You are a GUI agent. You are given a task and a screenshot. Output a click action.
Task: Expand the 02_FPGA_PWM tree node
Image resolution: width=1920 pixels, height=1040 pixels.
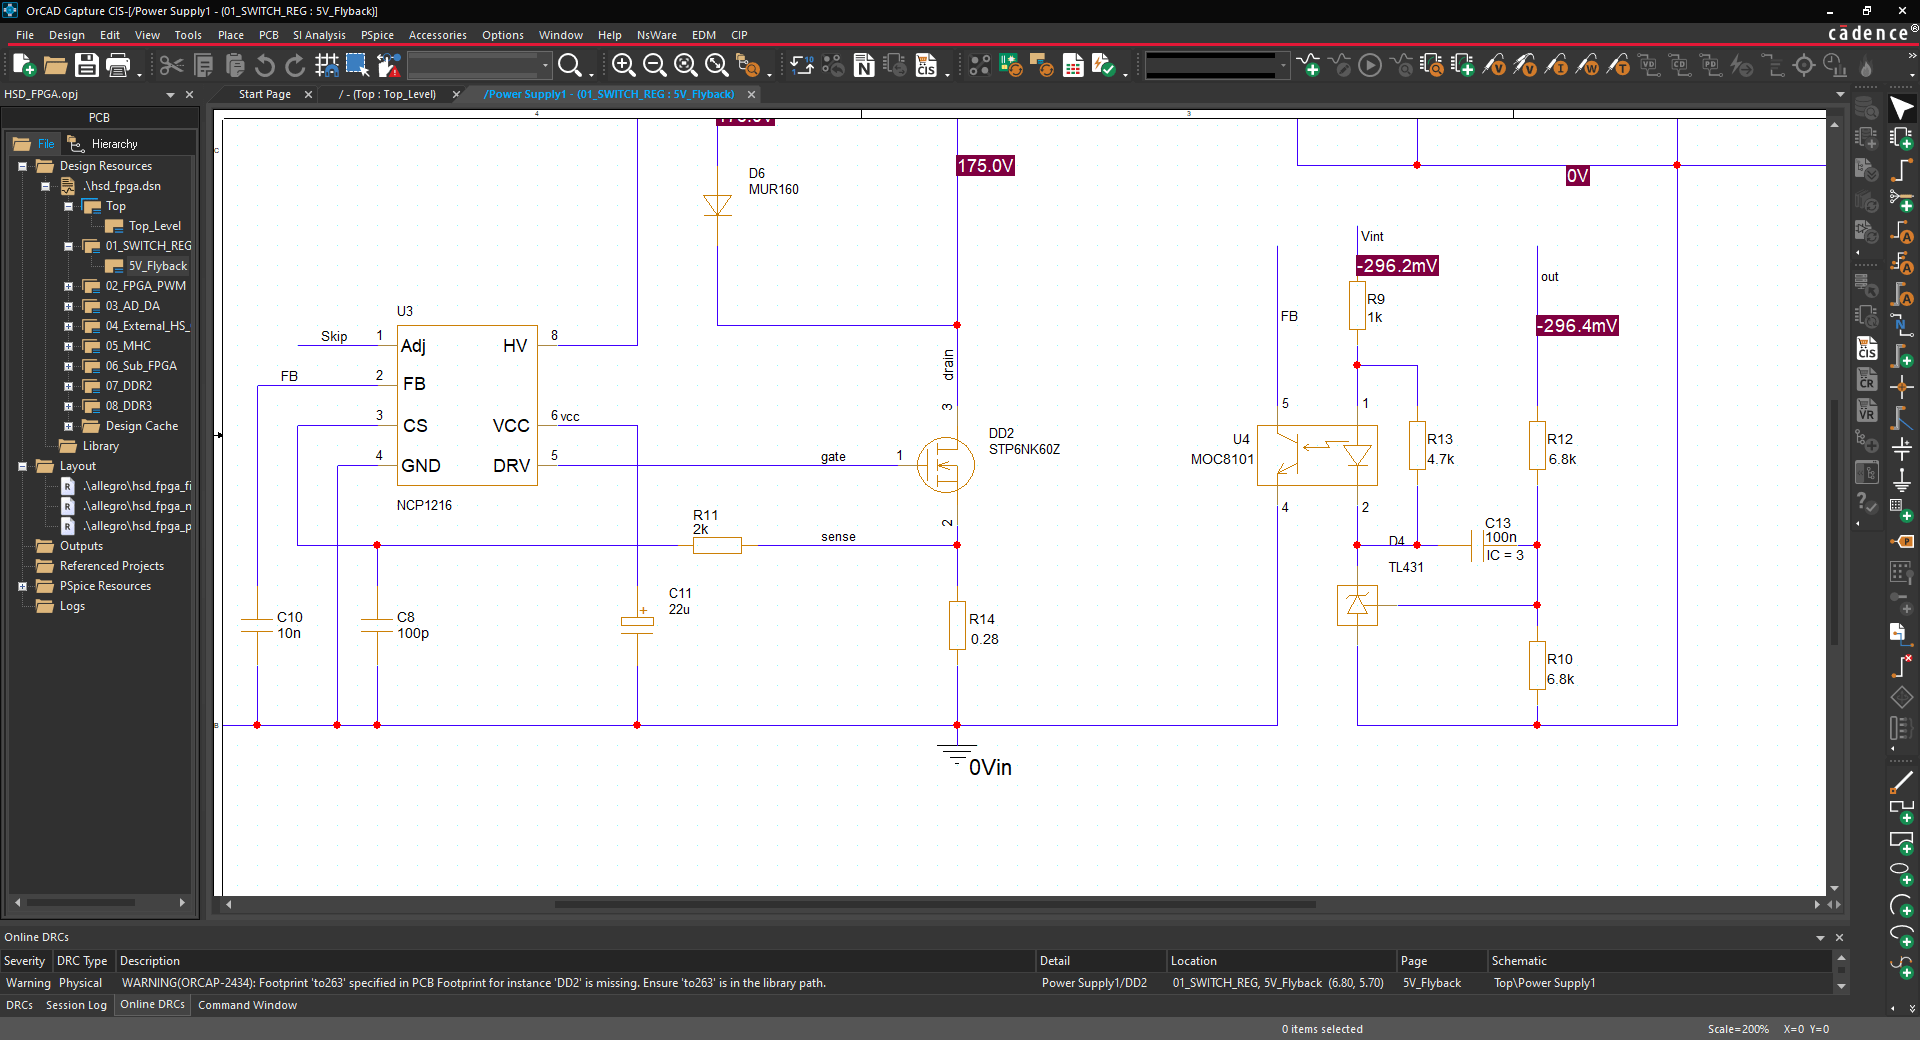68,286
